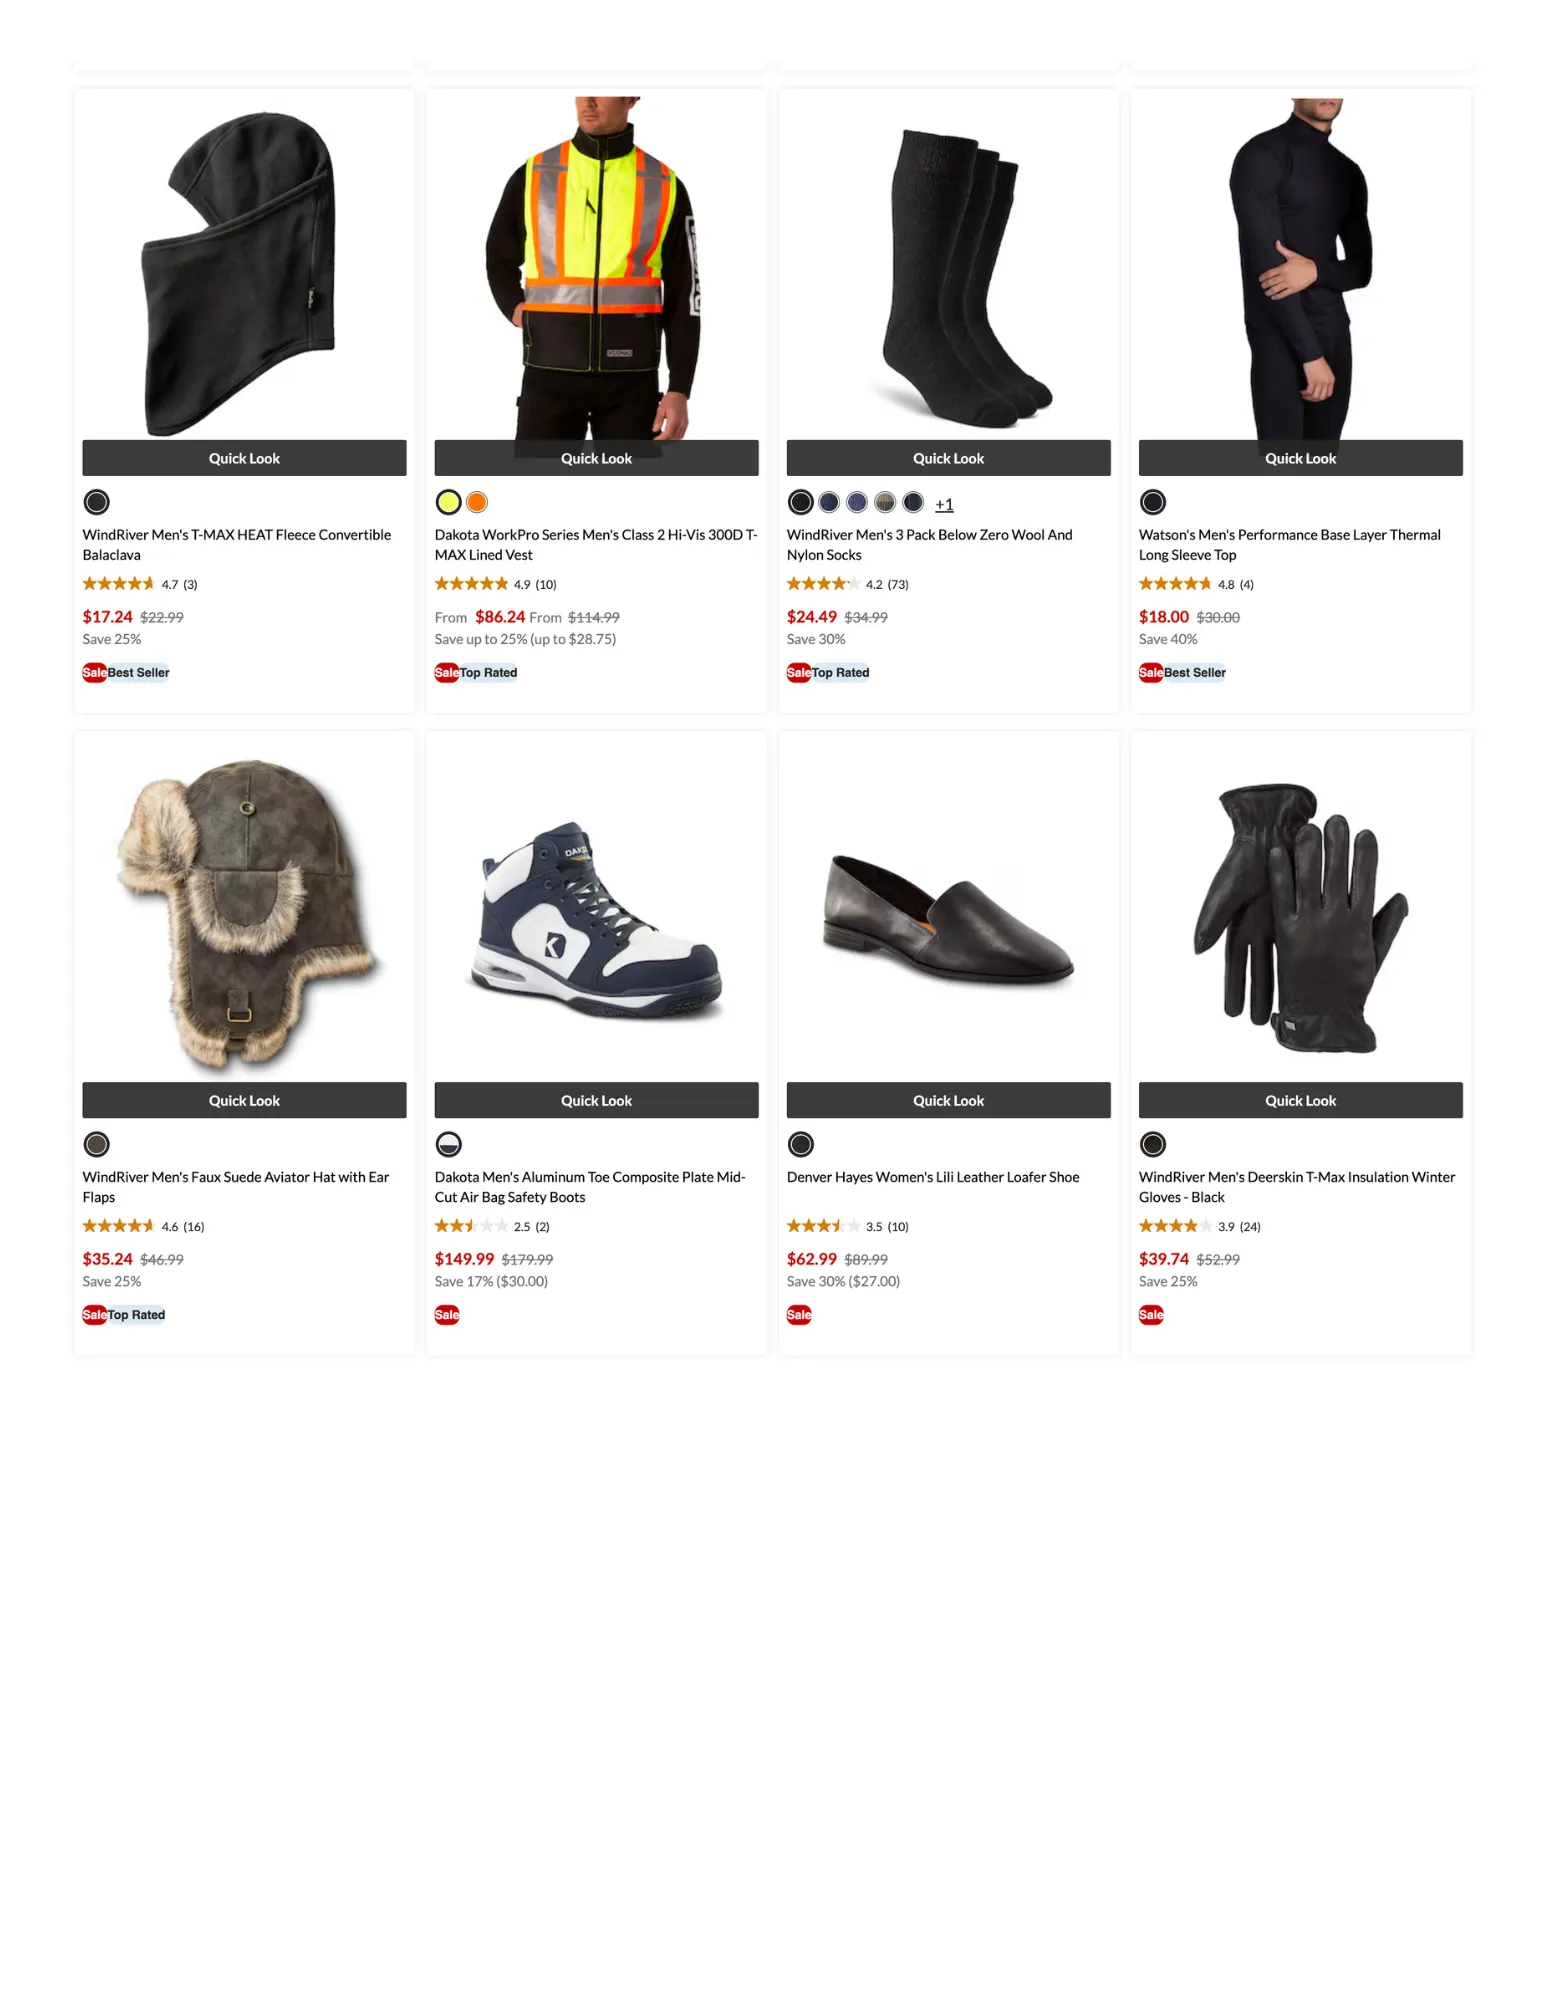Open Quick Look for the deerskin winter gloves

[x=1300, y=1100]
